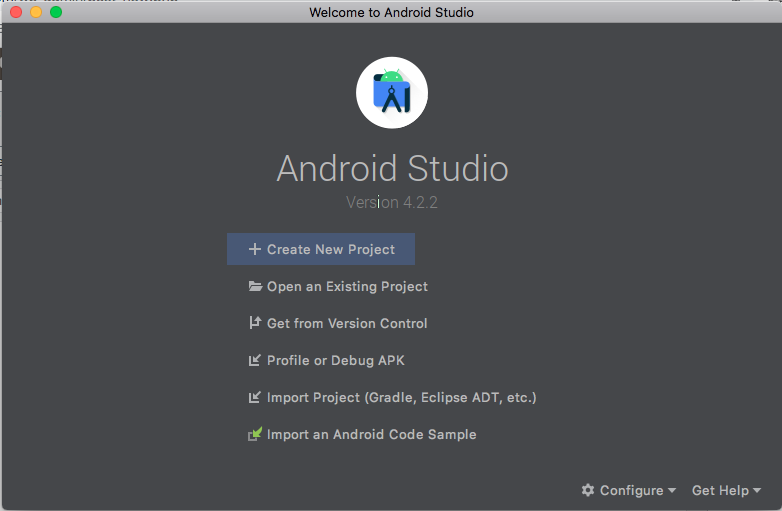Click the Welcome to Android Studio title bar
The width and height of the screenshot is (782, 511).
(x=391, y=12)
